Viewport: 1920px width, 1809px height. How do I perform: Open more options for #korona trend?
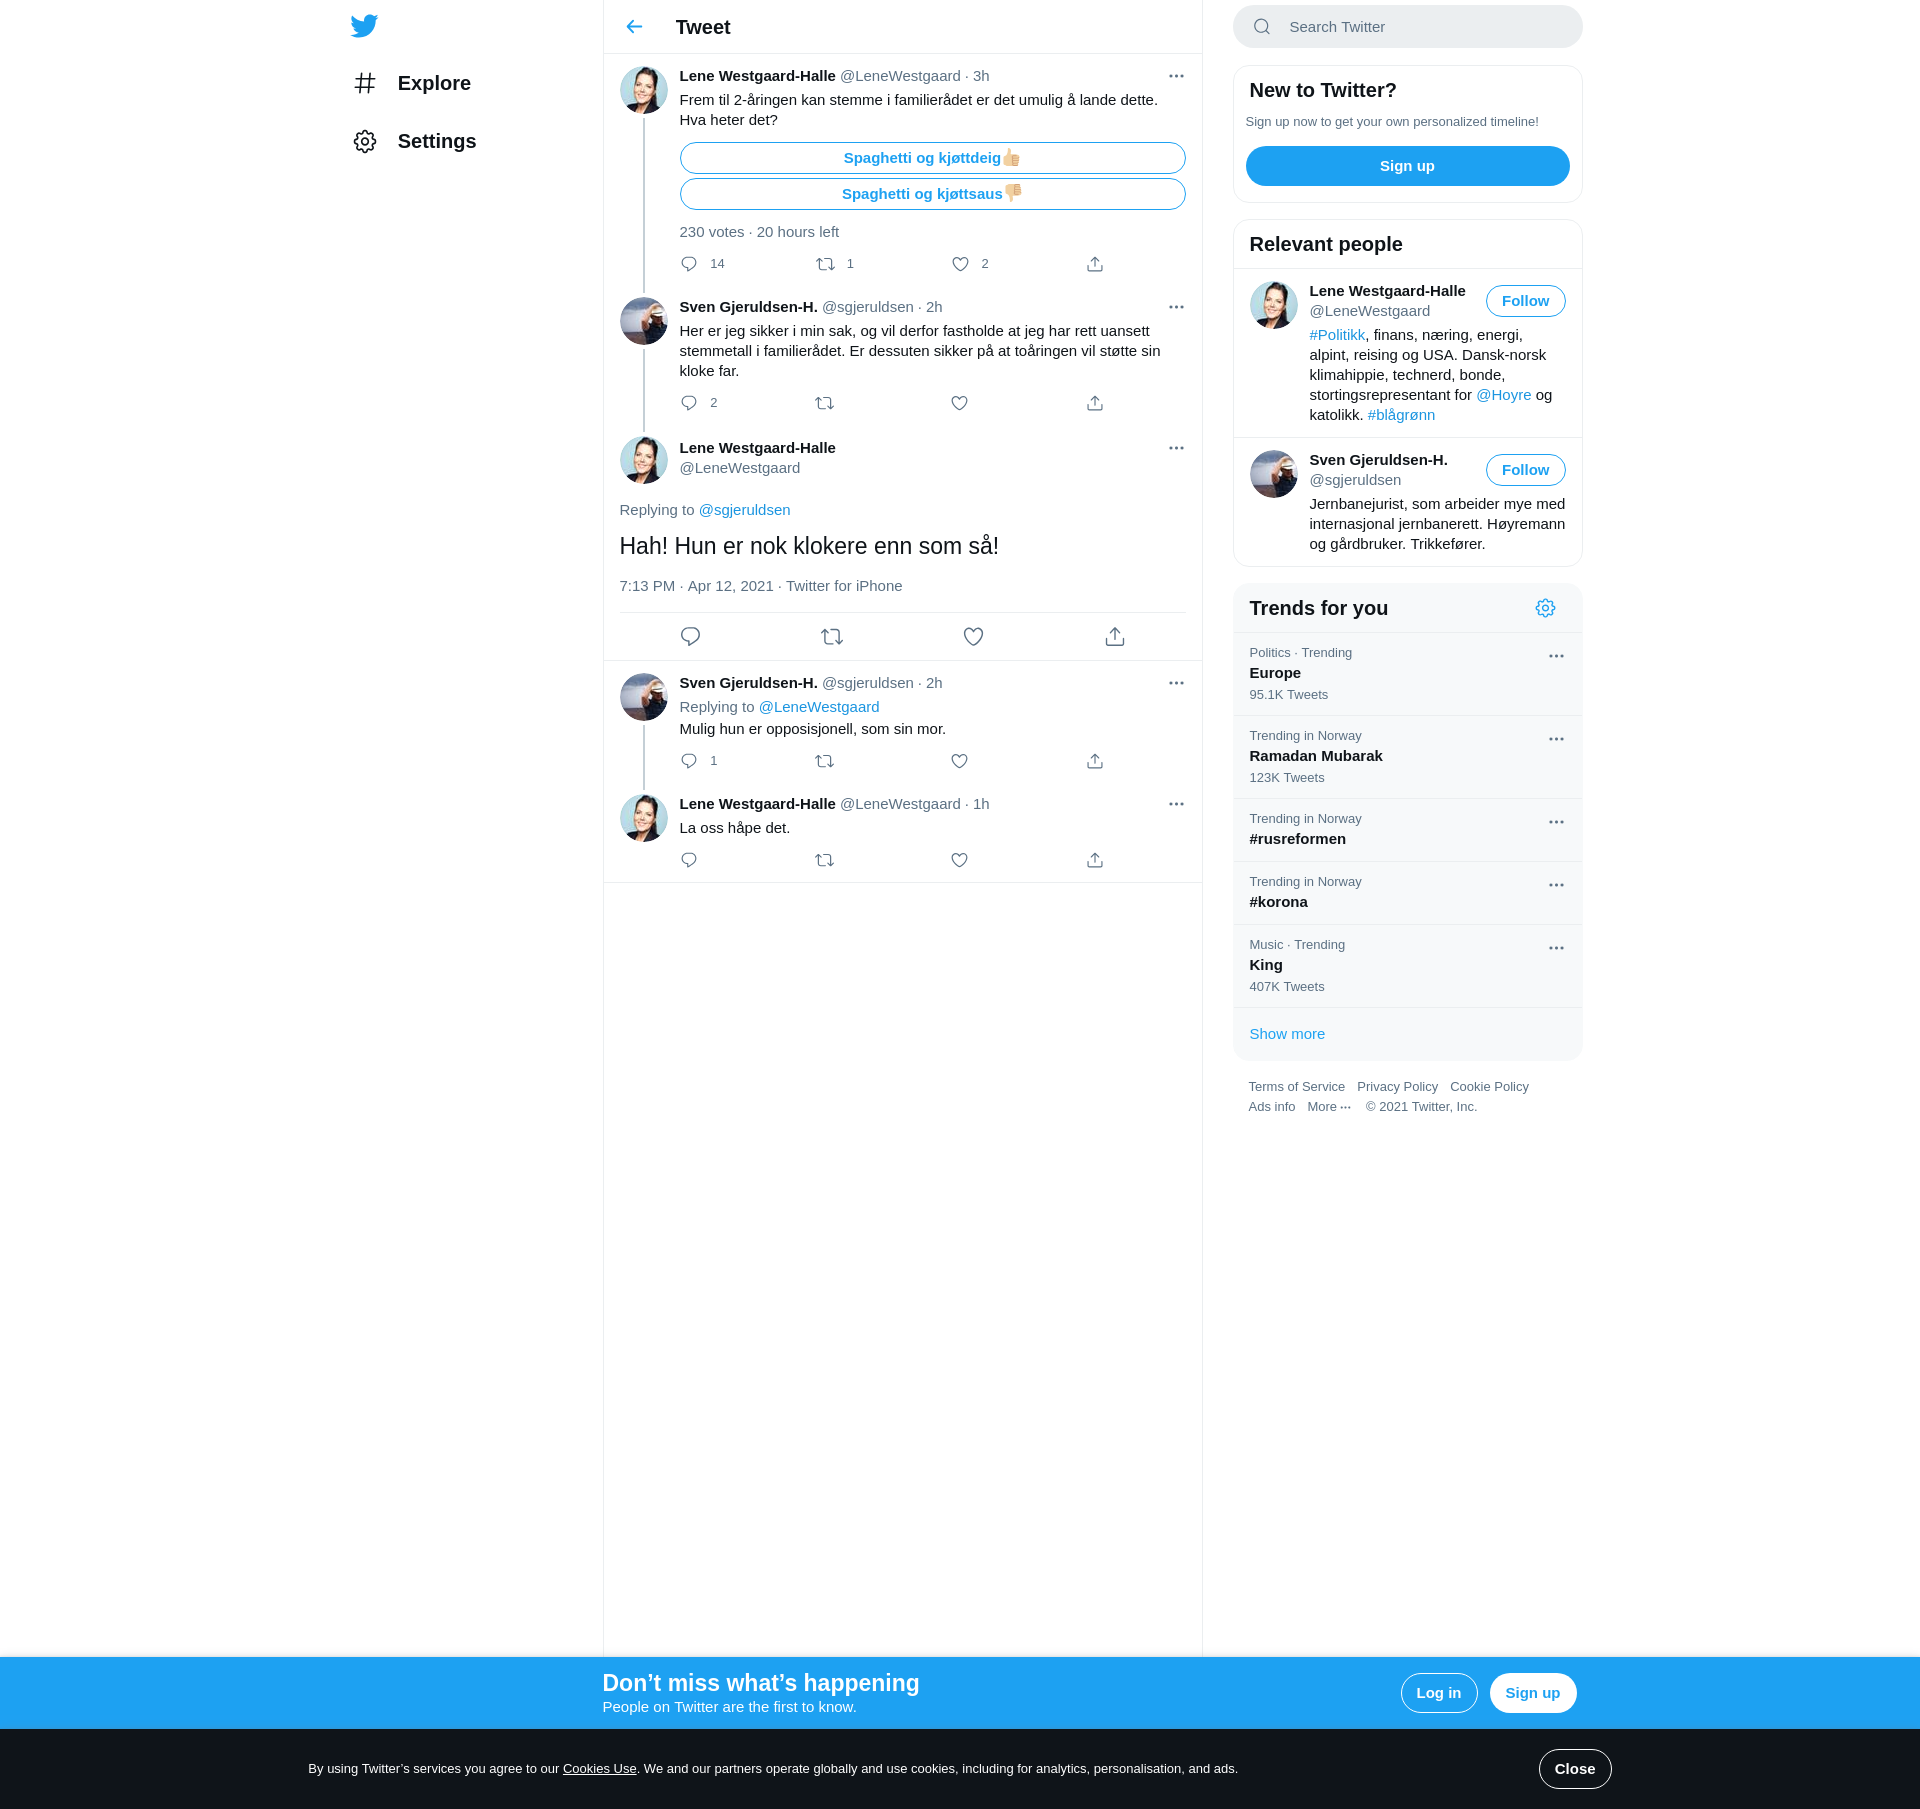coord(1556,885)
